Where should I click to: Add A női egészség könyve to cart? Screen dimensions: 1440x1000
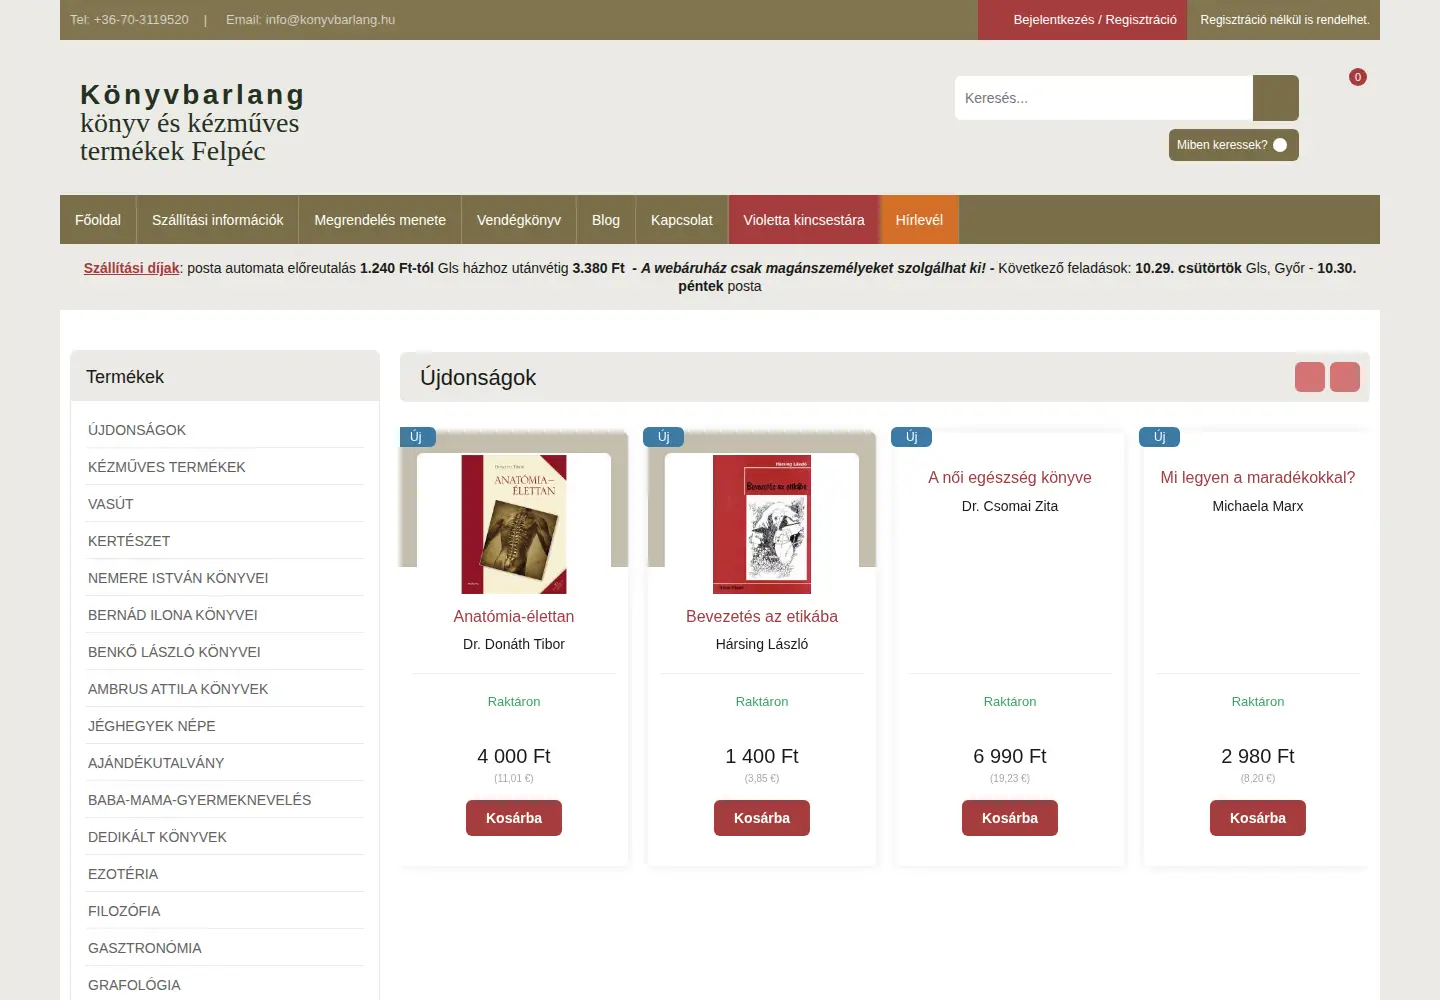tap(1010, 818)
